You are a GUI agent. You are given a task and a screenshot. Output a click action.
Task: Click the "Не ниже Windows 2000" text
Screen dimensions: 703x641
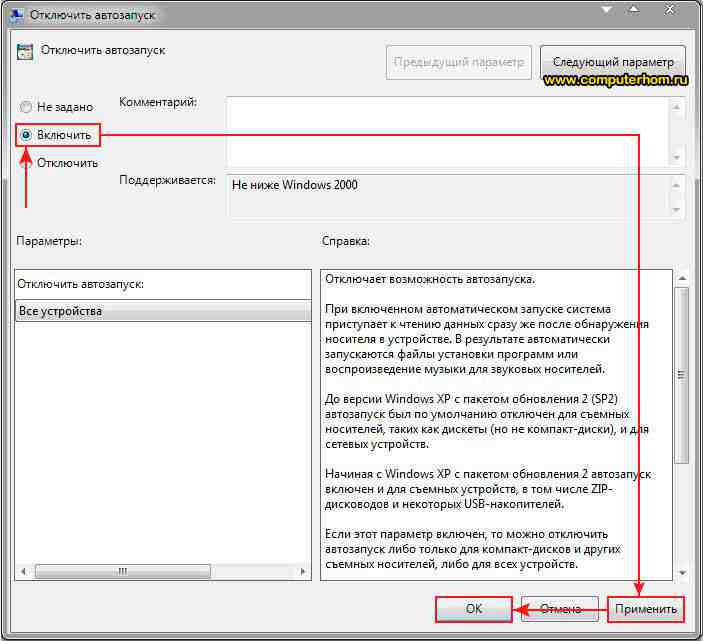pos(295,185)
